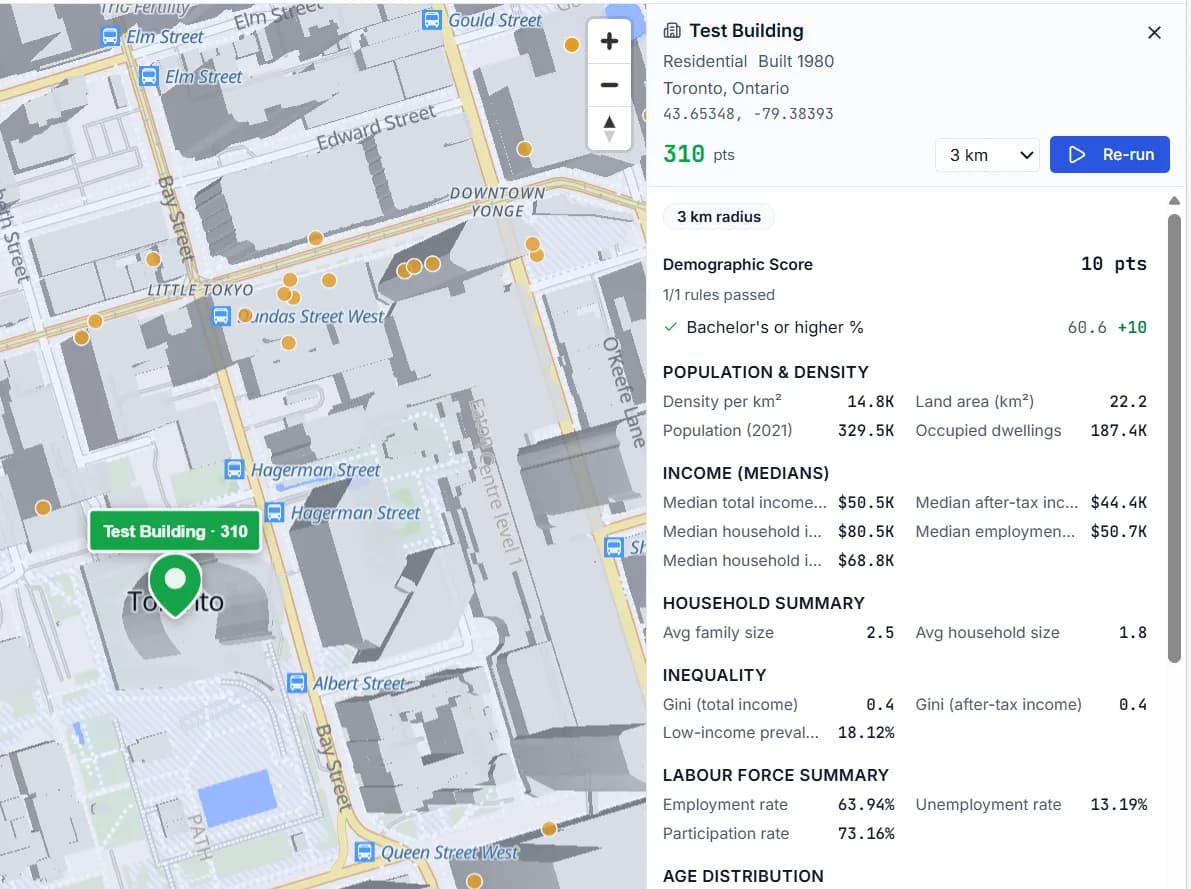1191x889 pixels.
Task: Toggle the map tilt control arrows
Action: click(610, 128)
